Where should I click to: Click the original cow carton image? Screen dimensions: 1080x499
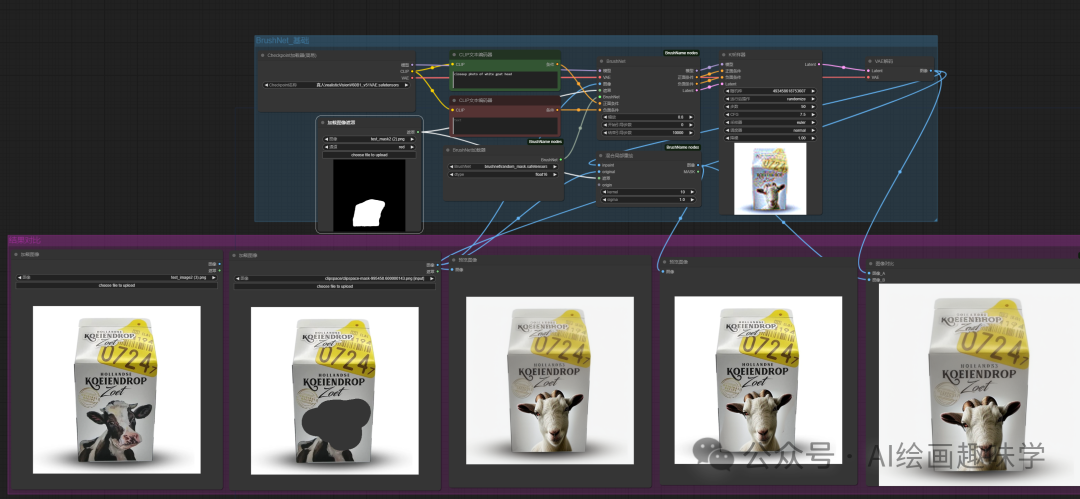click(x=116, y=389)
